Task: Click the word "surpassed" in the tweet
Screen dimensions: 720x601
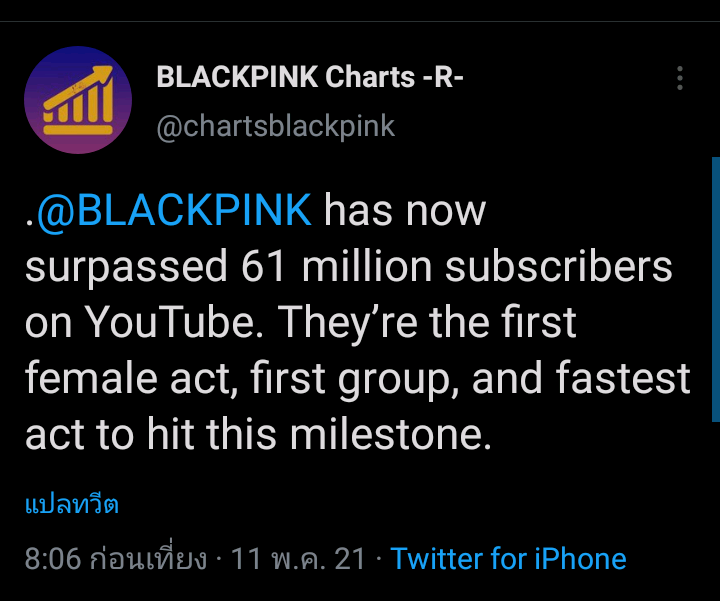Action: 125,268
